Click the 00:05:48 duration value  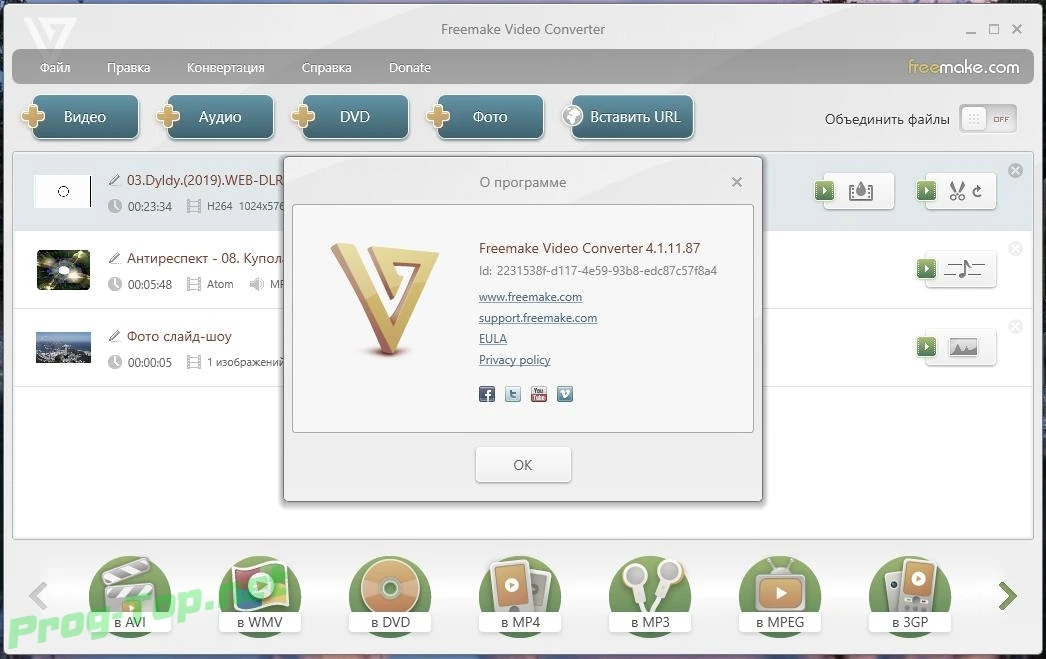pyautogui.click(x=149, y=285)
